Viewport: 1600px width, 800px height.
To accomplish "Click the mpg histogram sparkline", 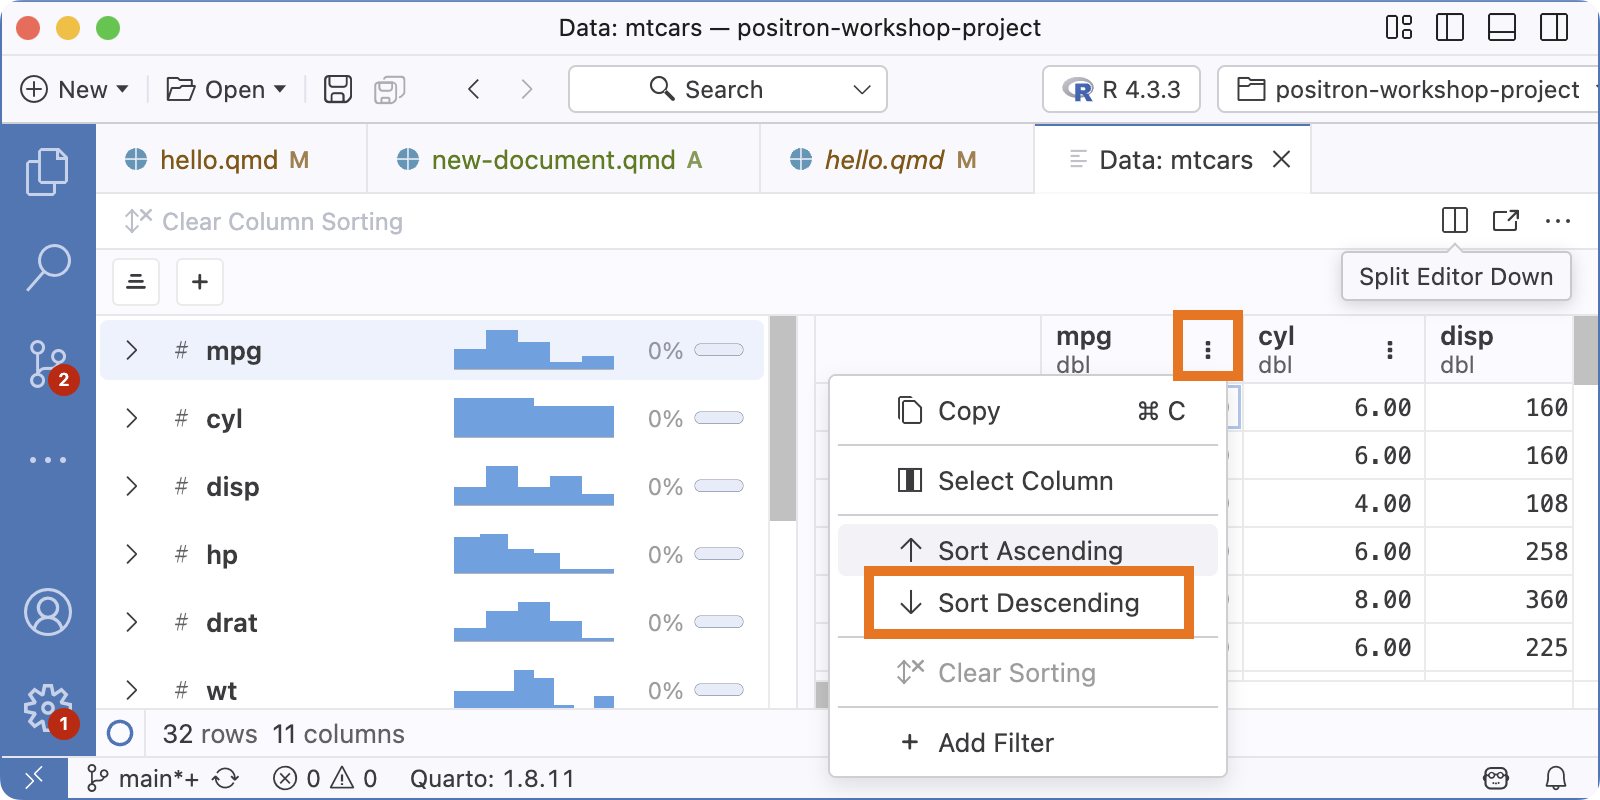I will tap(534, 349).
